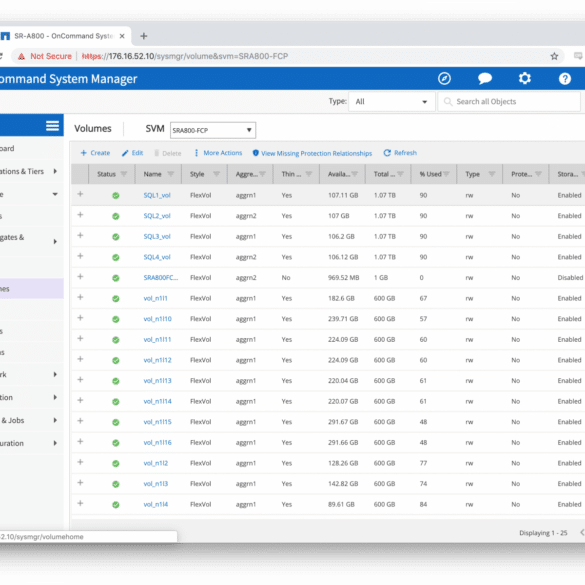Open the SQL1_vol volume link
The height and width of the screenshot is (585, 585).
[x=157, y=195]
